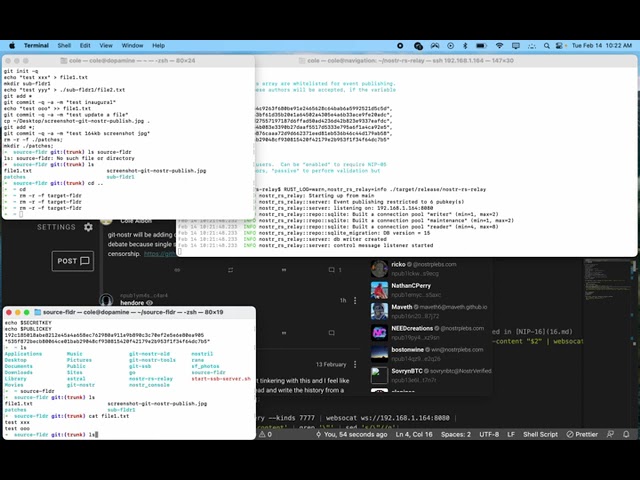This screenshot has height=480, width=640.
Task: Click Prettier status bar item
Action: coord(582,434)
